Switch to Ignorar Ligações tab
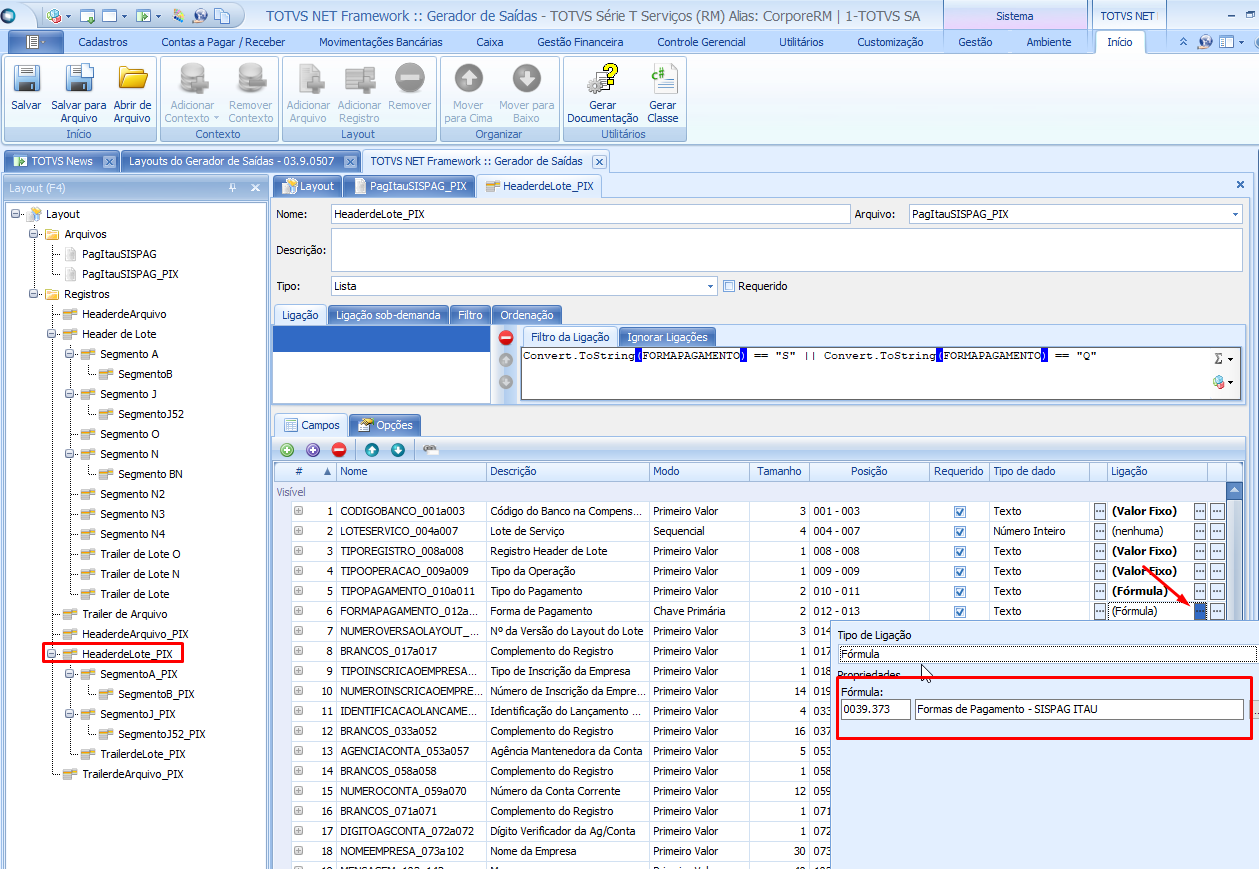The image size is (1259, 869). click(x=667, y=337)
